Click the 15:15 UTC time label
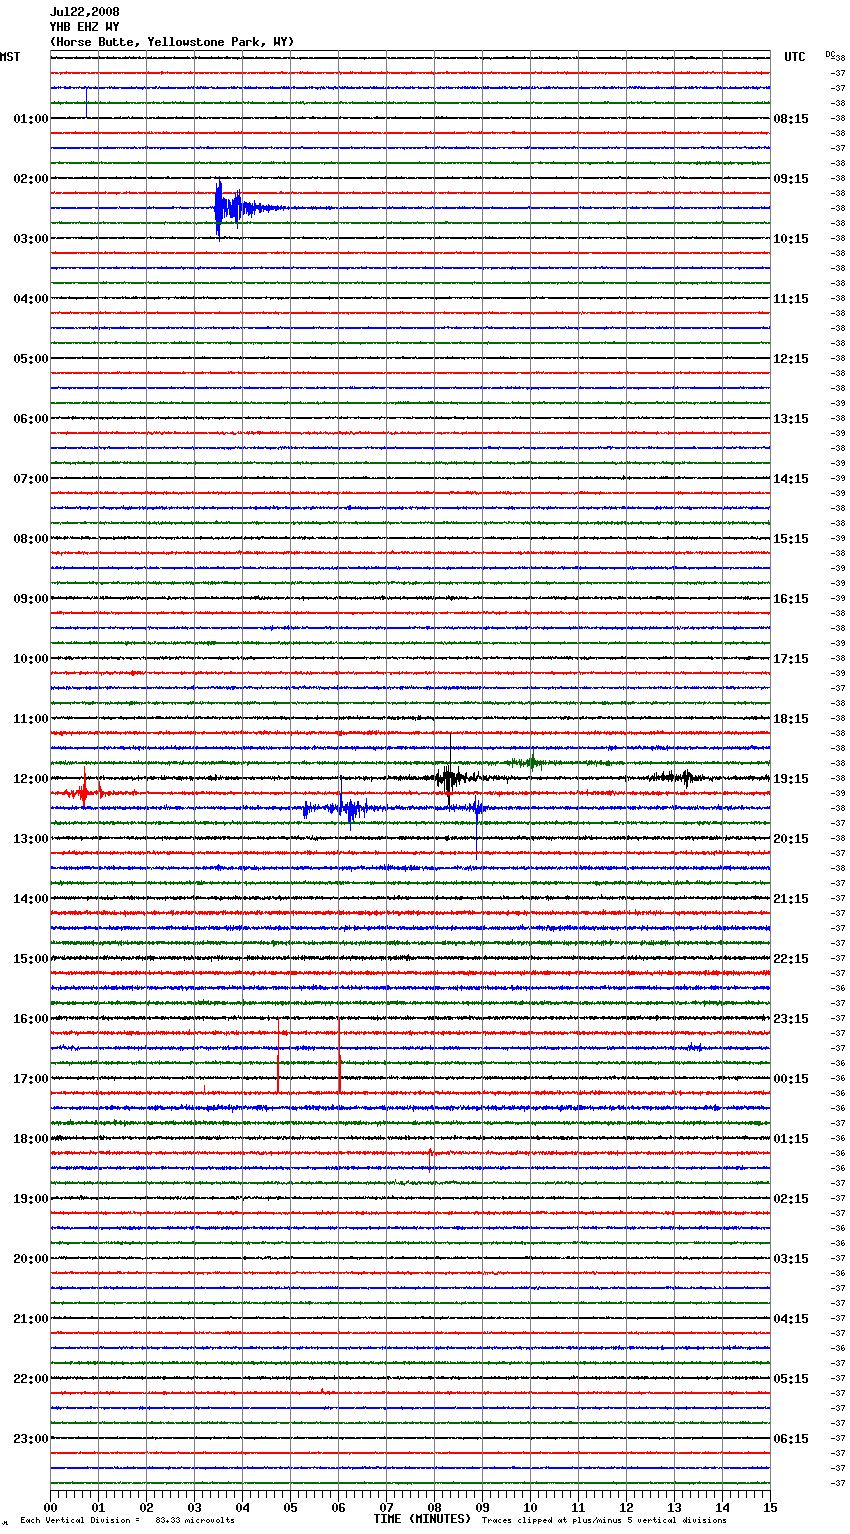 pos(791,539)
